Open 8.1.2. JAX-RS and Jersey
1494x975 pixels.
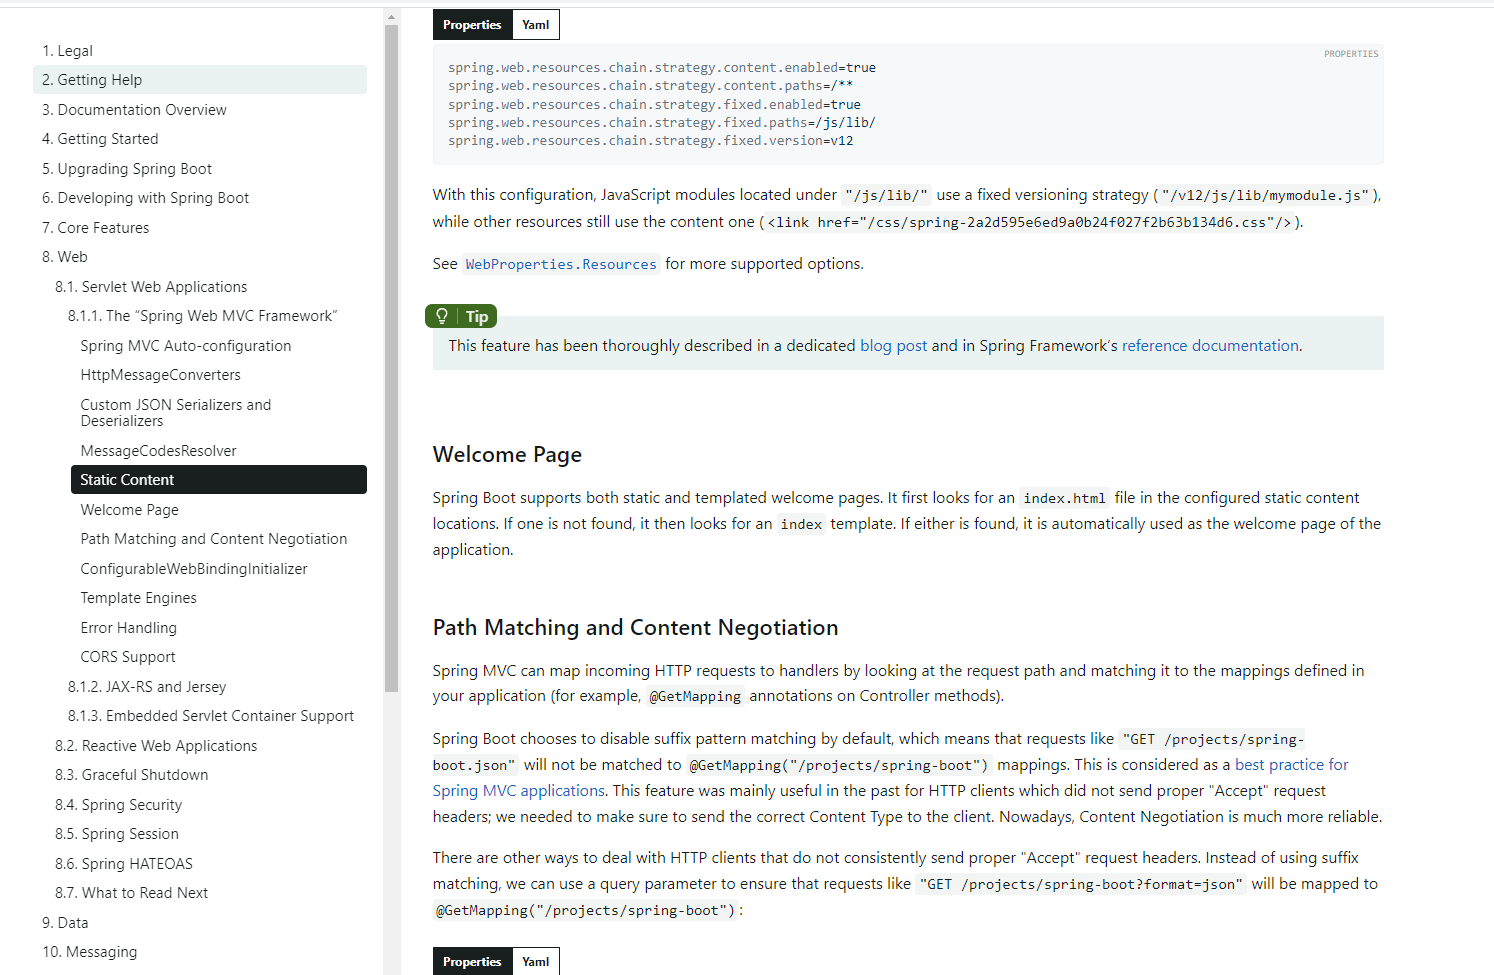pyautogui.click(x=147, y=687)
